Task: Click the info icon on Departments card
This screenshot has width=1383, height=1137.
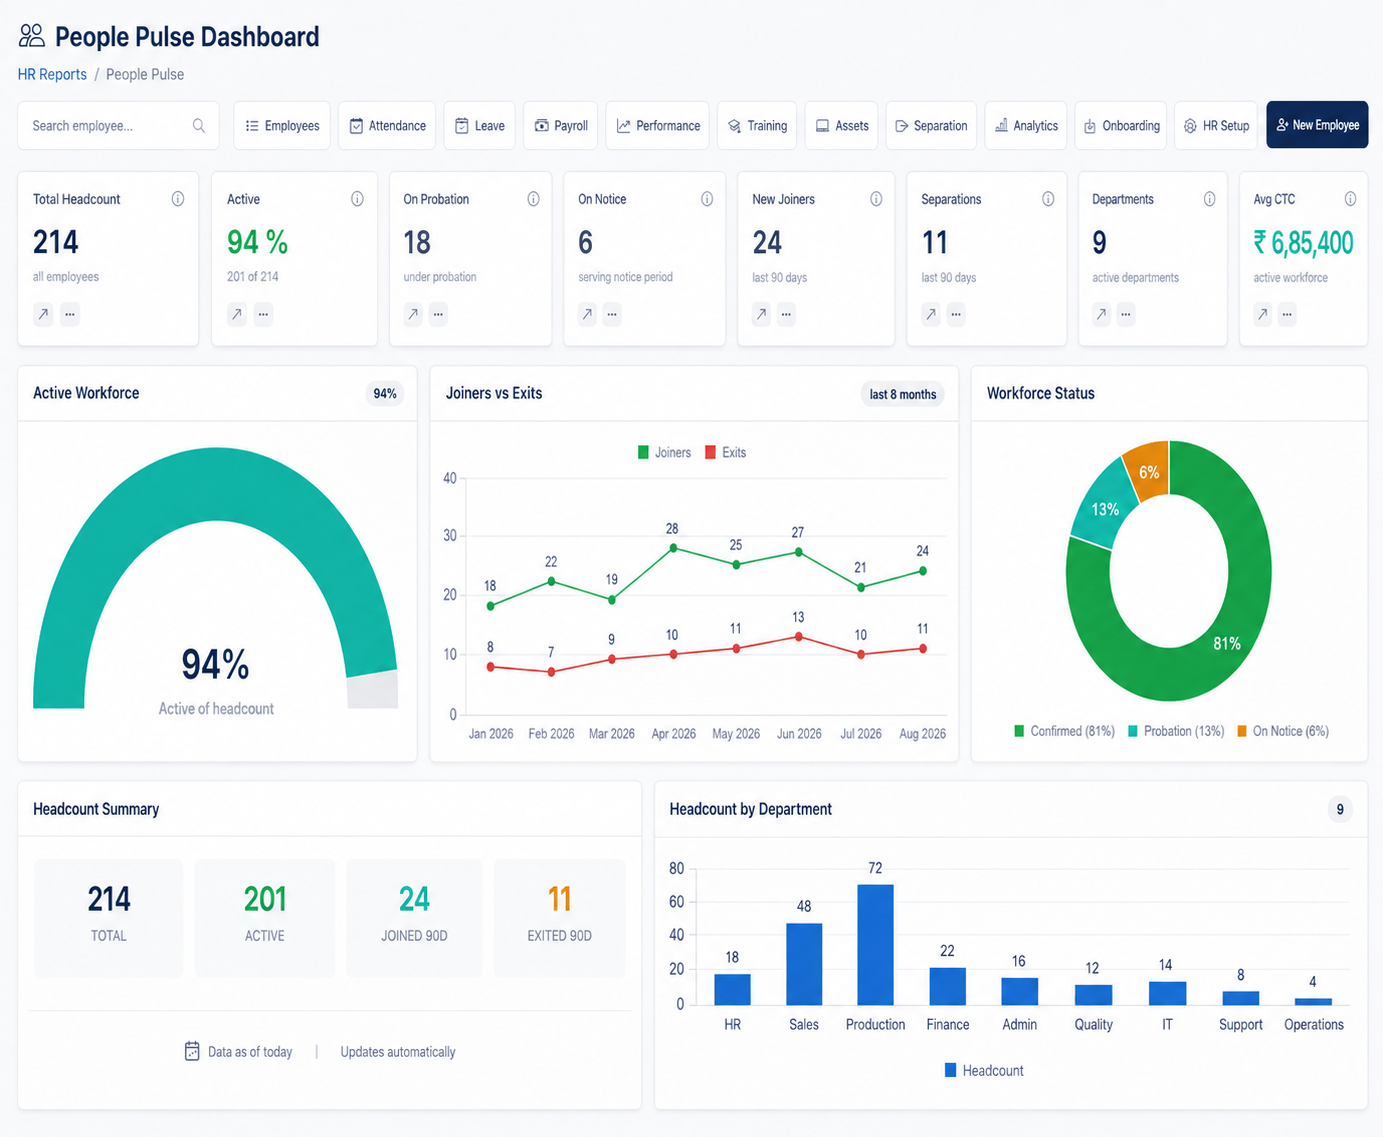Action: 1209,199
